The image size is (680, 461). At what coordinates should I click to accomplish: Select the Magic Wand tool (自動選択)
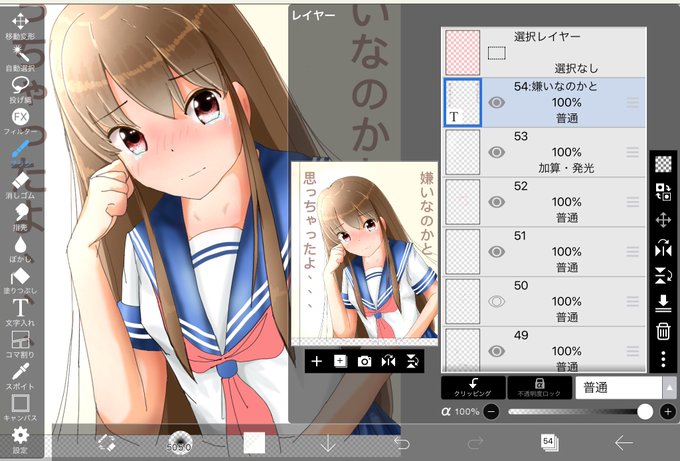[20, 58]
